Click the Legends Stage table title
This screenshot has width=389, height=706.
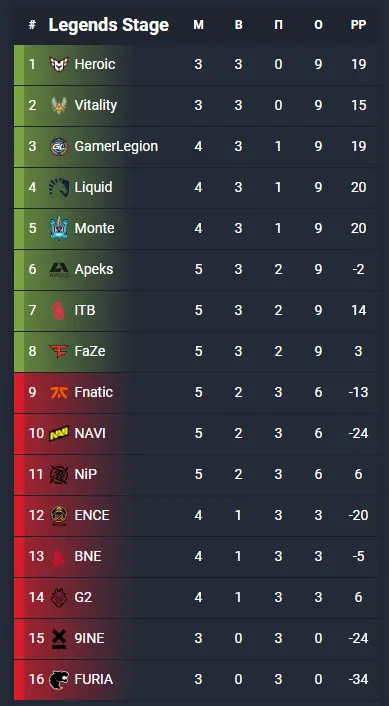(x=109, y=25)
